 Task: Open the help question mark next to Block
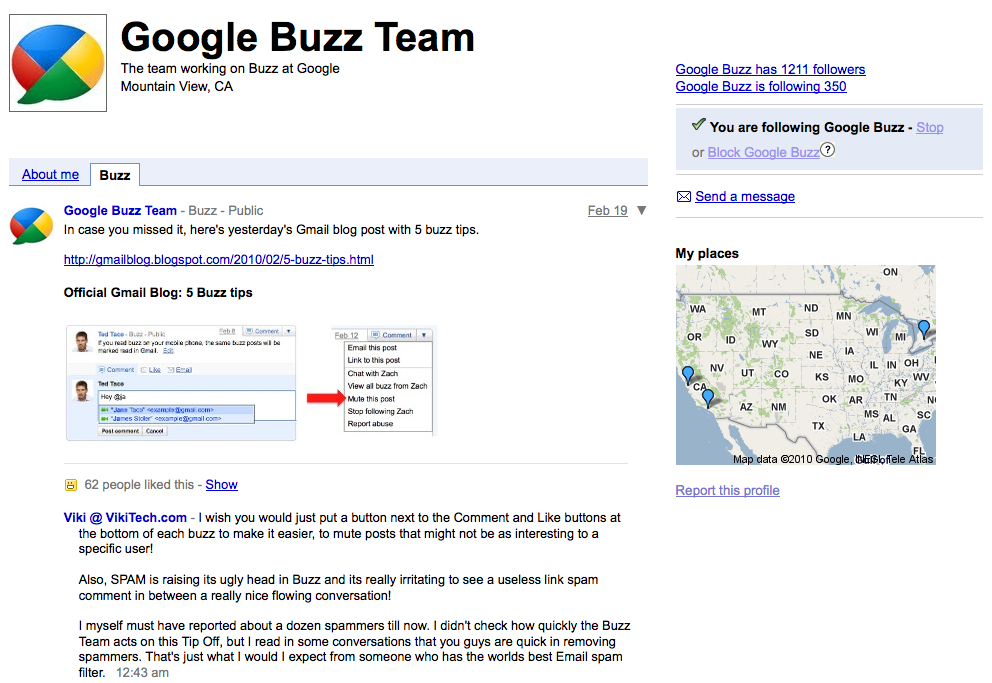point(827,151)
